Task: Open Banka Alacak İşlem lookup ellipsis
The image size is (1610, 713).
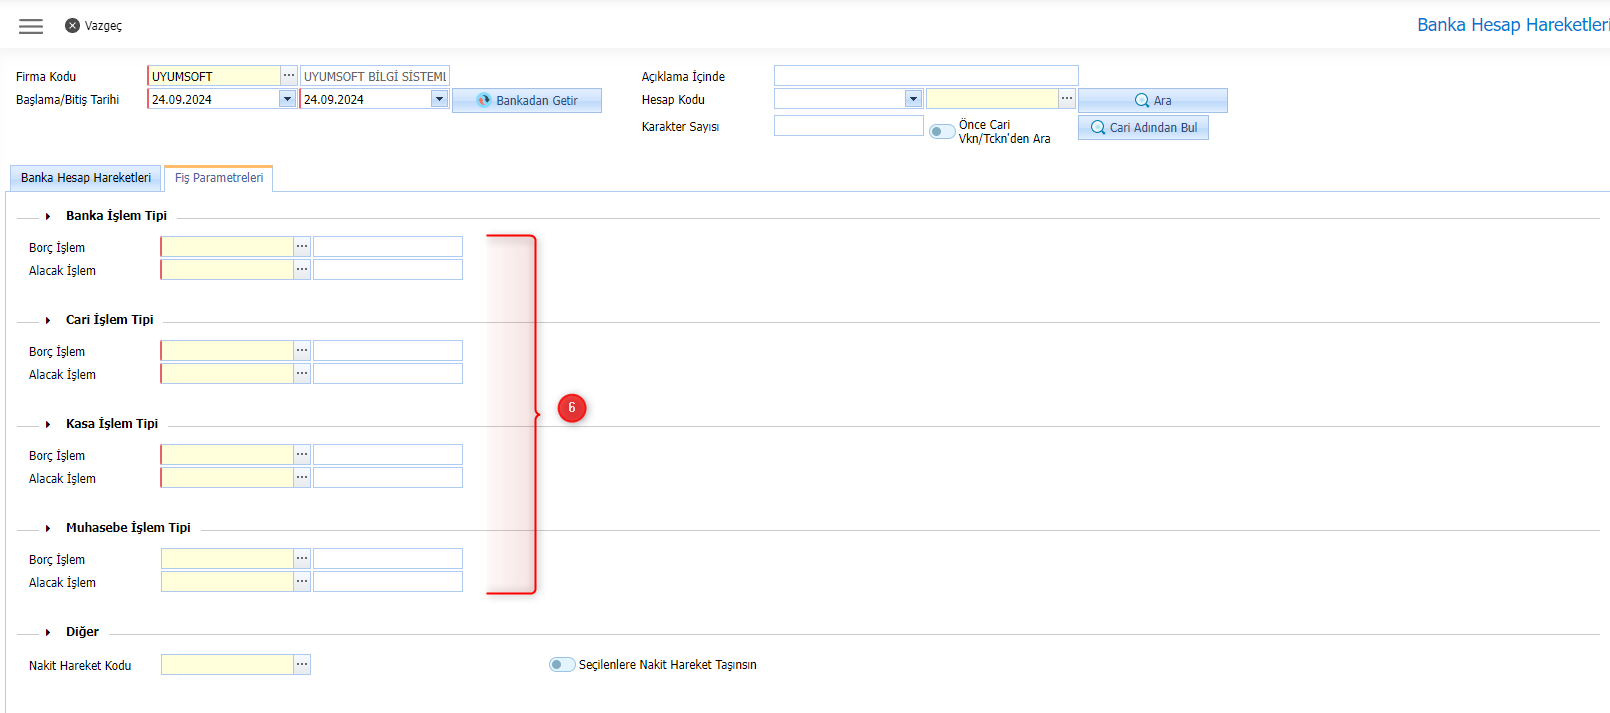Action: pos(302,270)
